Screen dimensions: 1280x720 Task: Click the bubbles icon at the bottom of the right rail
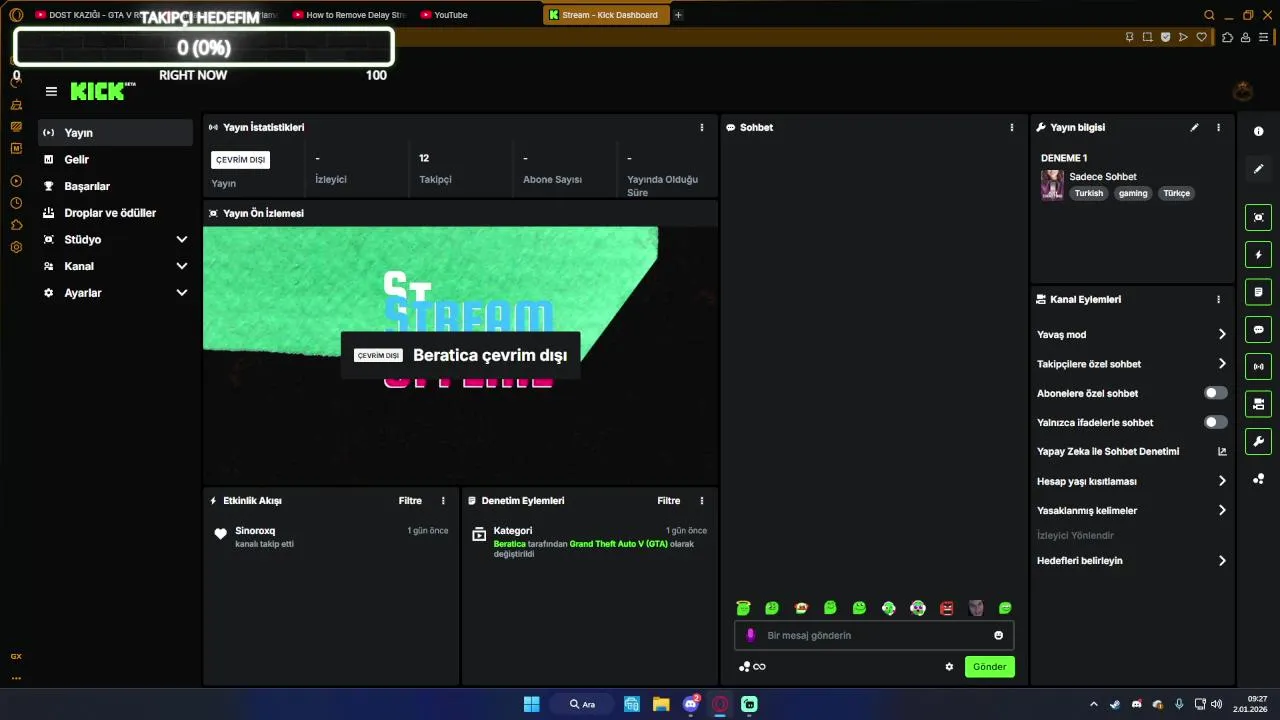click(1258, 479)
